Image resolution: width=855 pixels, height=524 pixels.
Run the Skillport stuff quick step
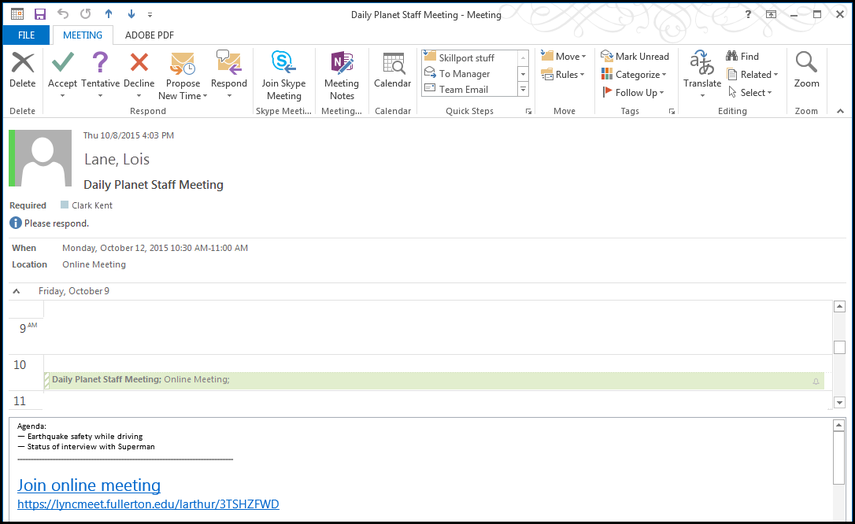click(469, 58)
